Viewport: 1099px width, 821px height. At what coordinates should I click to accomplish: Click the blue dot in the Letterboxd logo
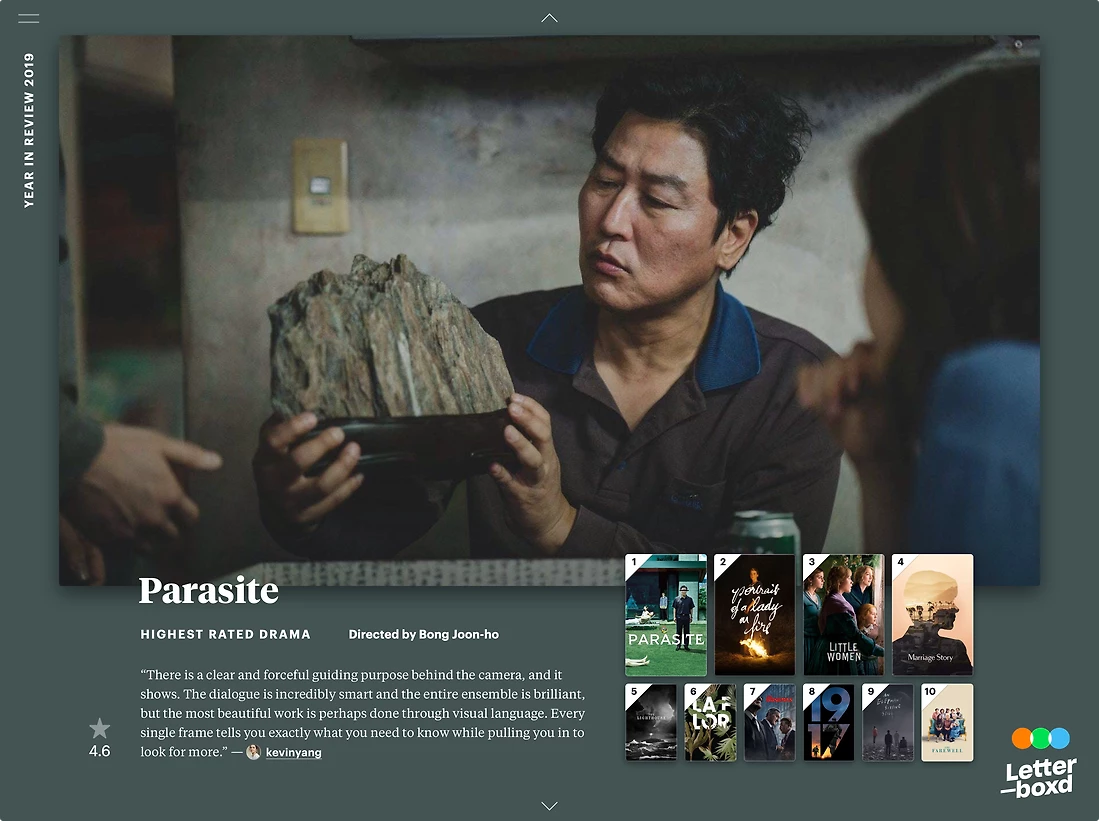1060,737
